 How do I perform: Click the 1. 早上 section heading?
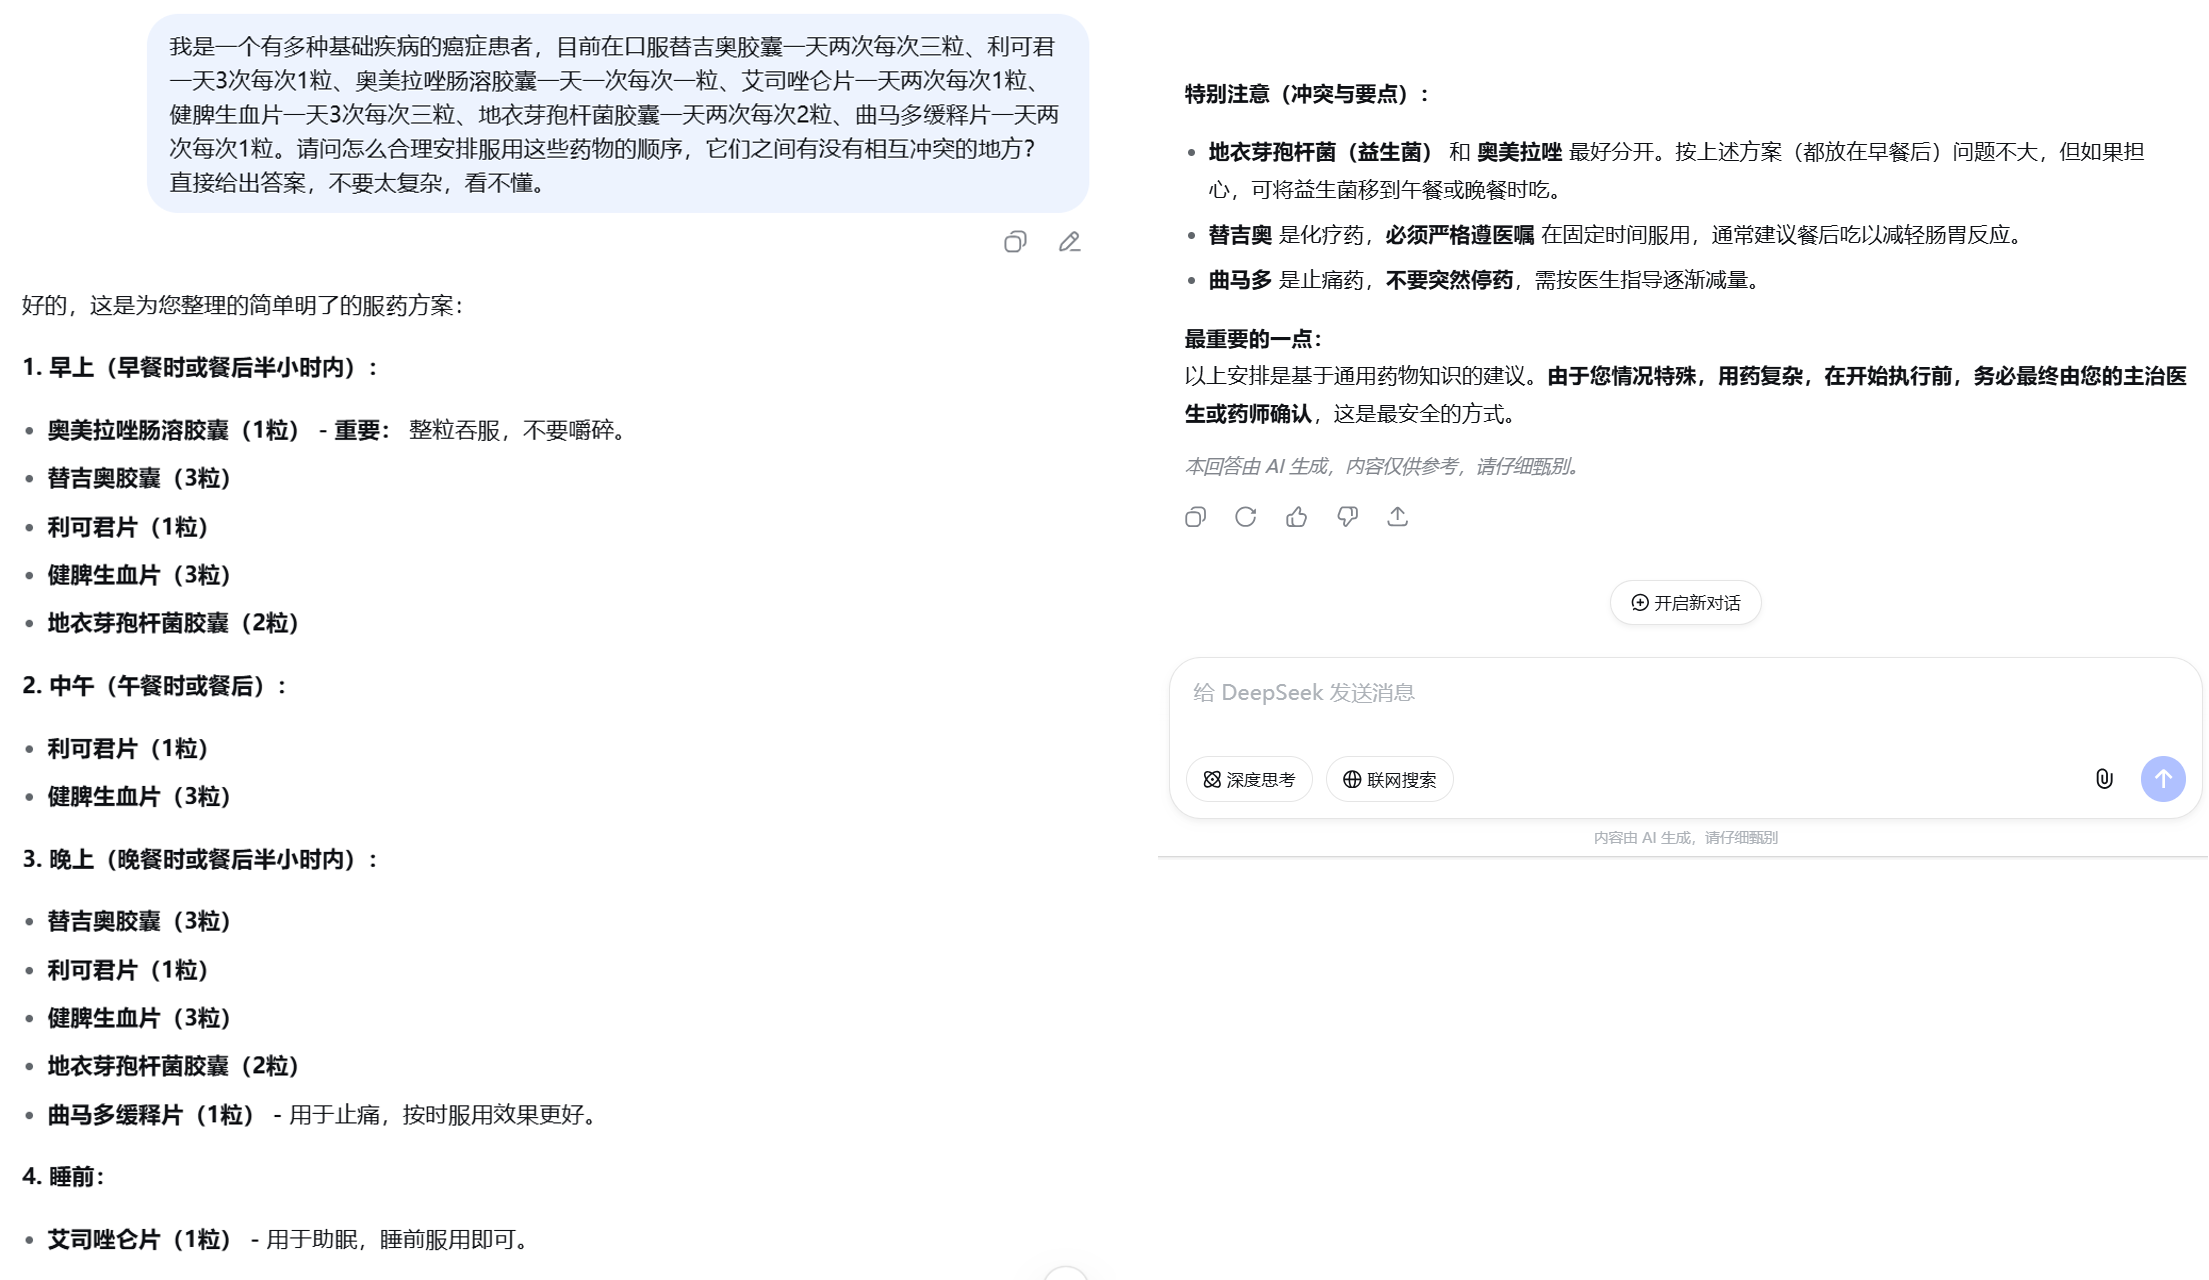(x=200, y=368)
